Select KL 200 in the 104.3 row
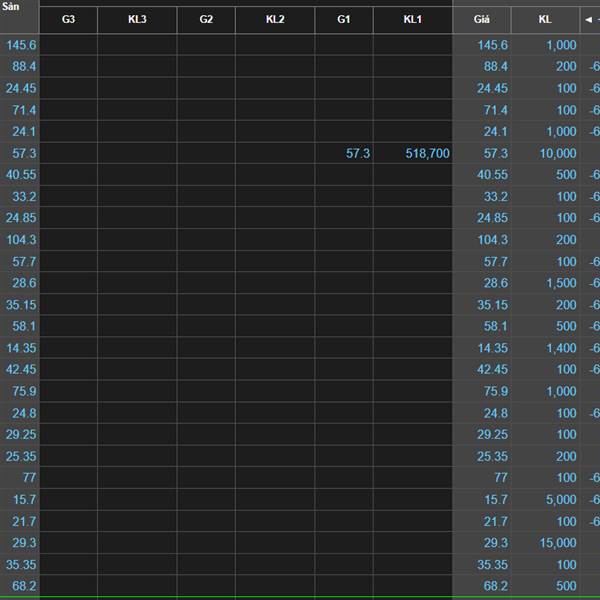The width and height of the screenshot is (600, 600). click(566, 240)
